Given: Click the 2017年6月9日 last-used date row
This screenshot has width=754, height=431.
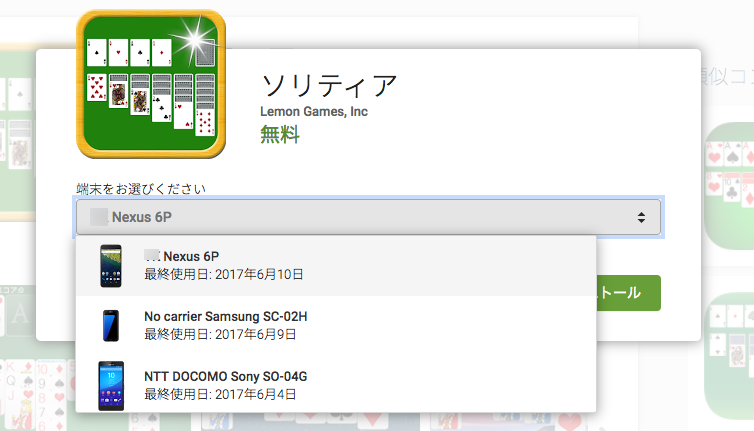Looking at the screenshot, I should 220,335.
